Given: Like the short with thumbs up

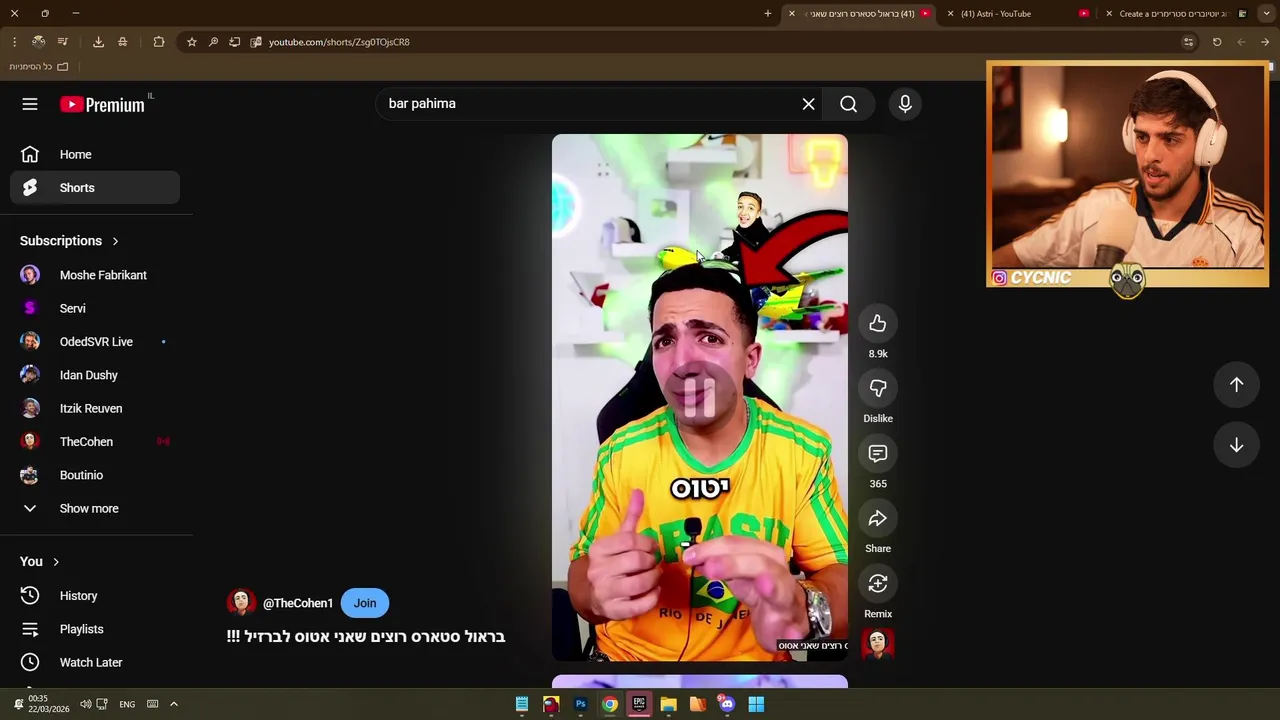Looking at the screenshot, I should coord(878,324).
